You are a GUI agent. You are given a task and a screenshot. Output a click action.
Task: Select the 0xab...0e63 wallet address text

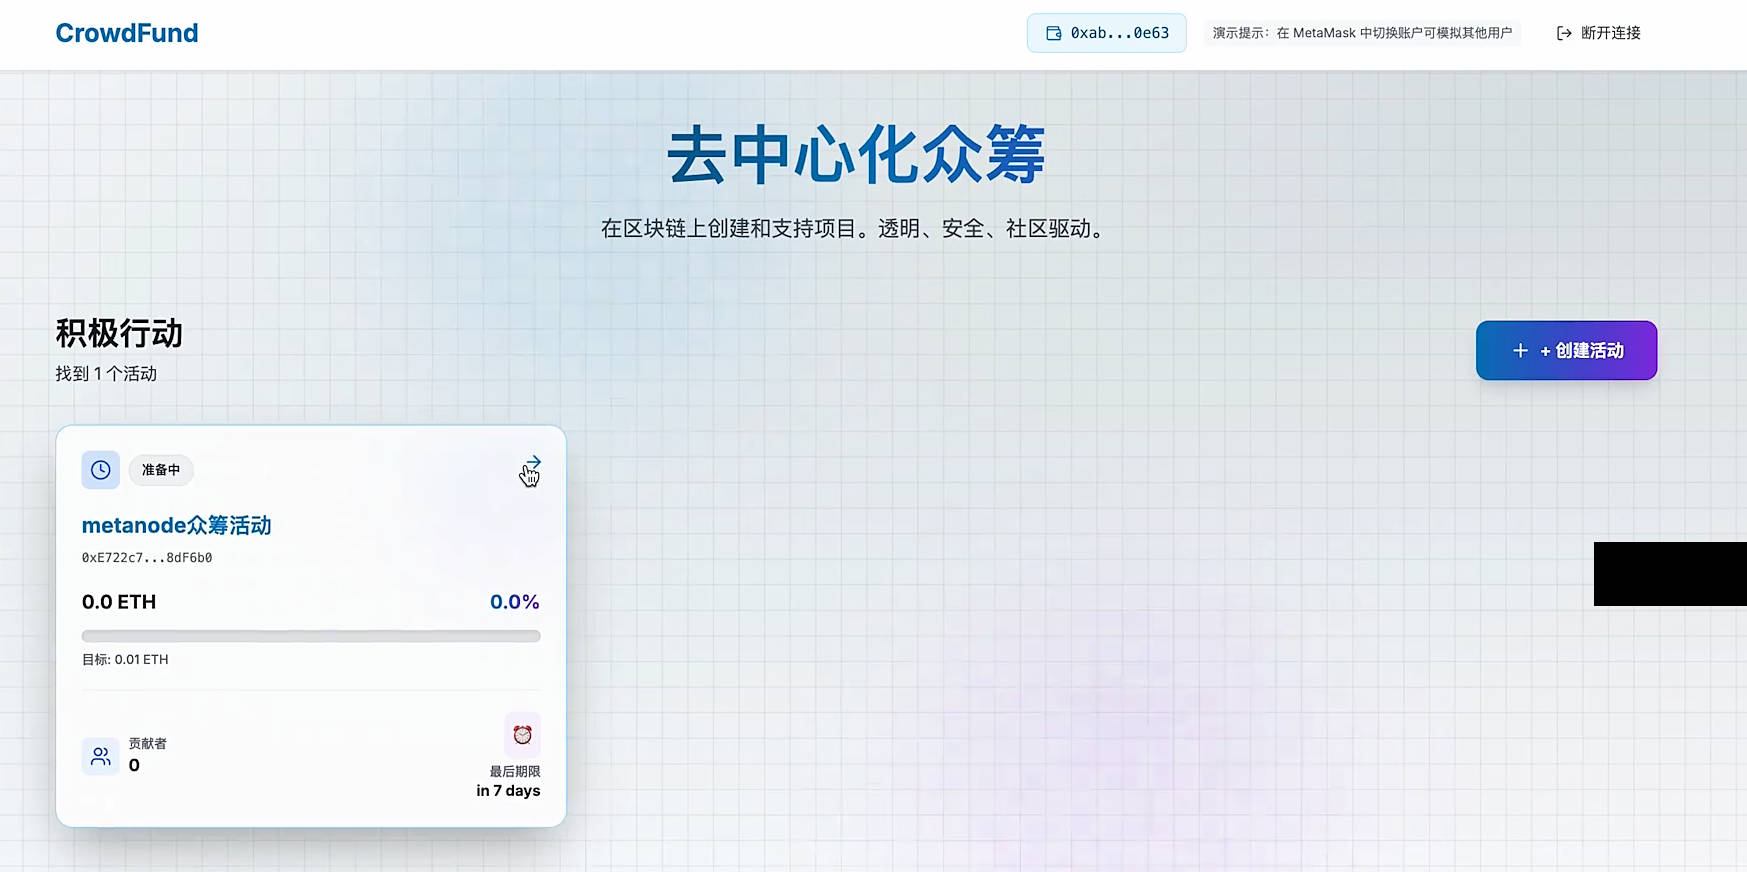pyautogui.click(x=1119, y=33)
